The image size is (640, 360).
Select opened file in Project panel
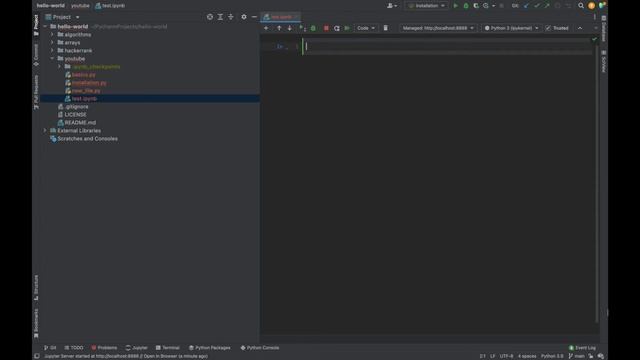point(210,17)
